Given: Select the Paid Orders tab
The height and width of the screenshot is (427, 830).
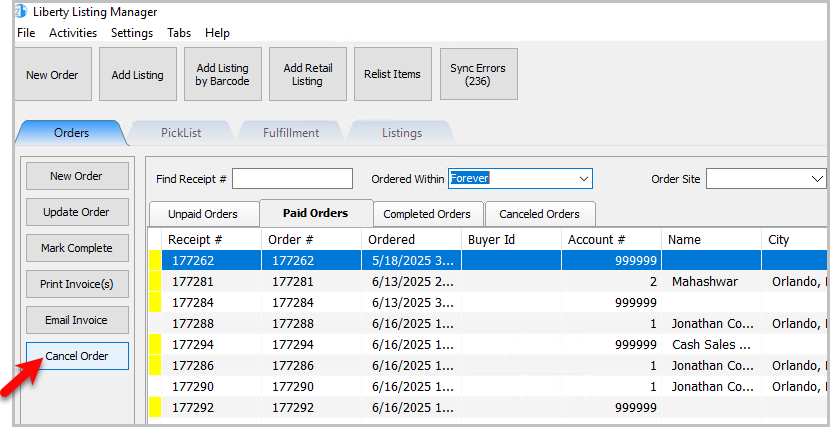Looking at the screenshot, I should tap(315, 213).
